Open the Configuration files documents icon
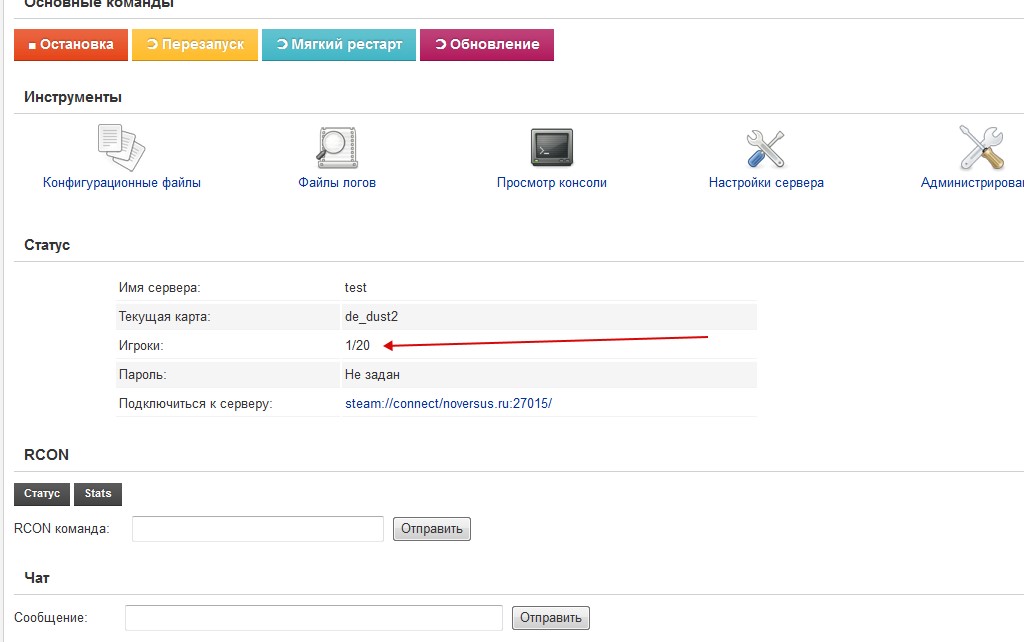 pyautogui.click(x=122, y=147)
